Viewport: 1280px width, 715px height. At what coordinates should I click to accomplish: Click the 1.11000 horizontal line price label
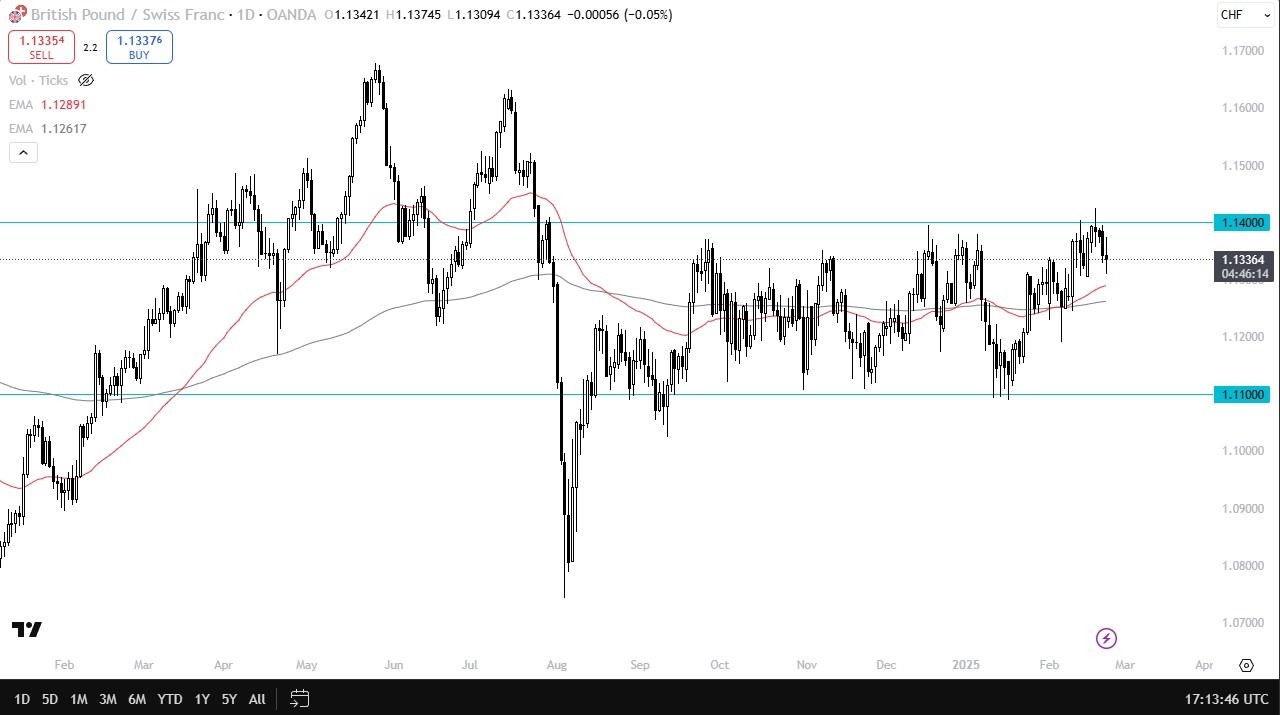click(1241, 395)
